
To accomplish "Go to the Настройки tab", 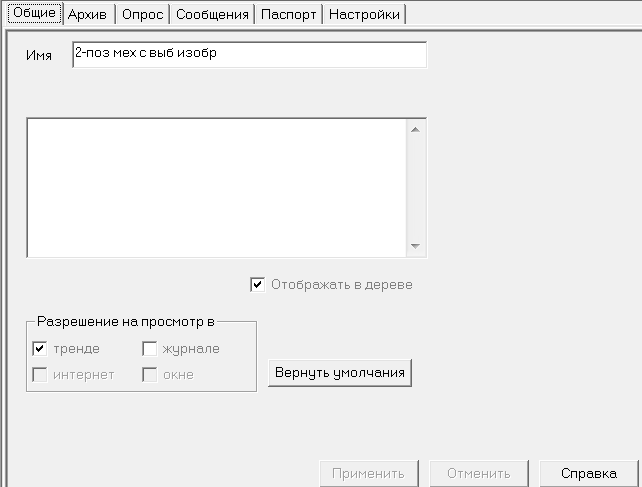I will pos(364,14).
